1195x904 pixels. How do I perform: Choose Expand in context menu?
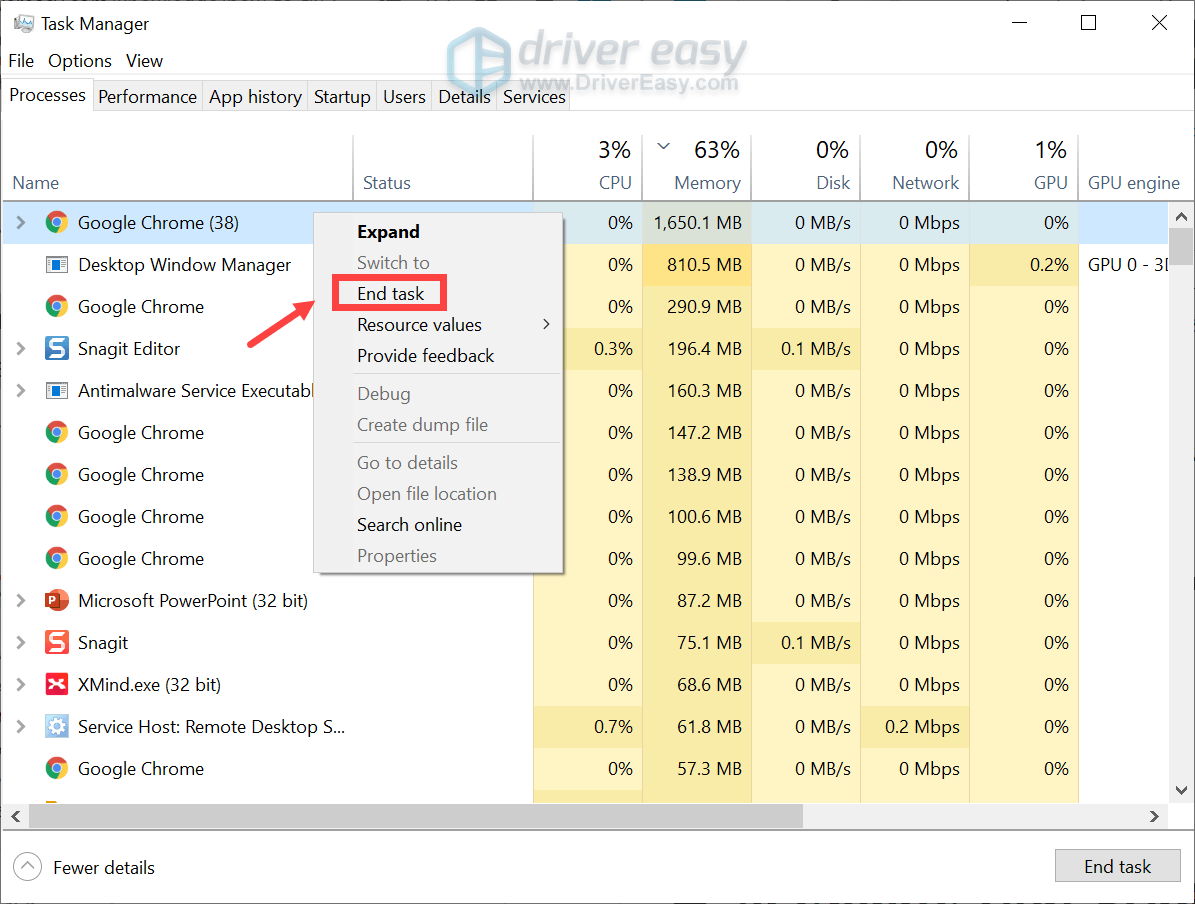[x=389, y=232]
